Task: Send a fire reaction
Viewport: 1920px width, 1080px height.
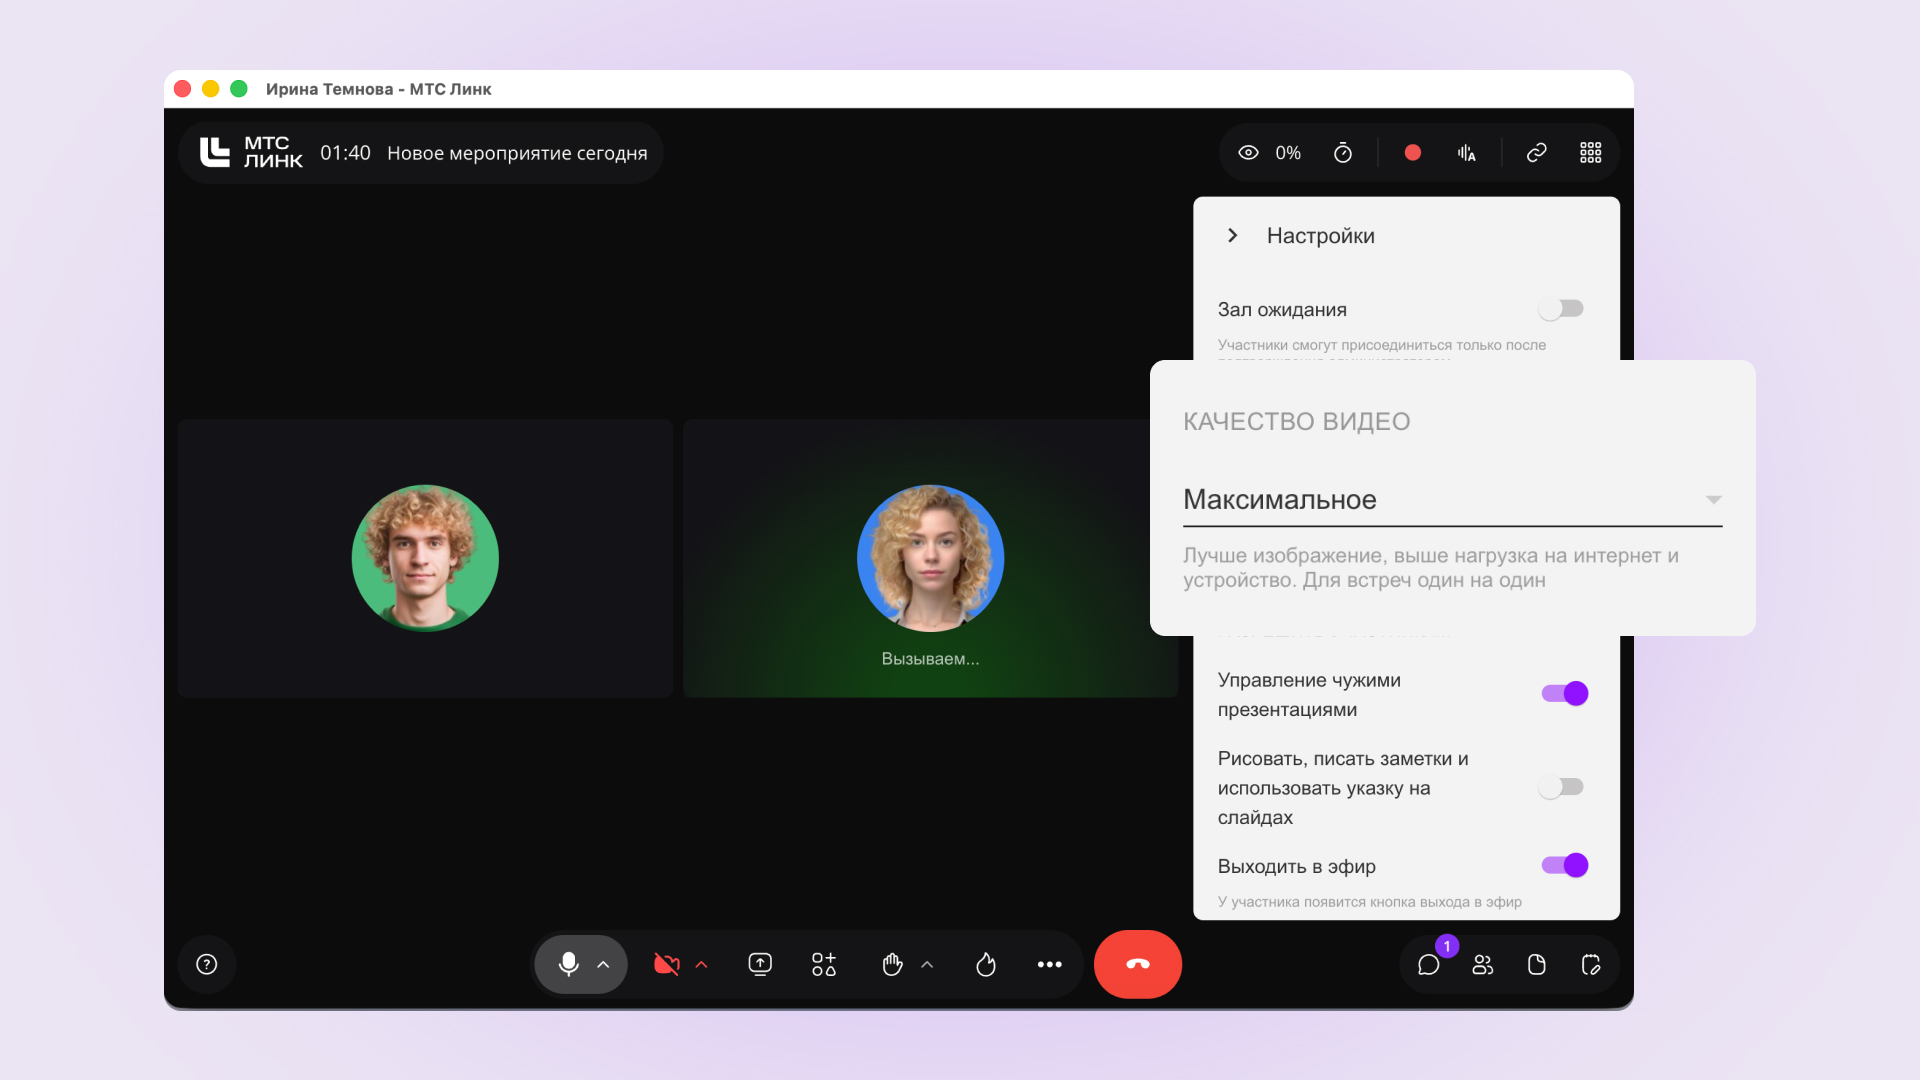Action: (986, 964)
